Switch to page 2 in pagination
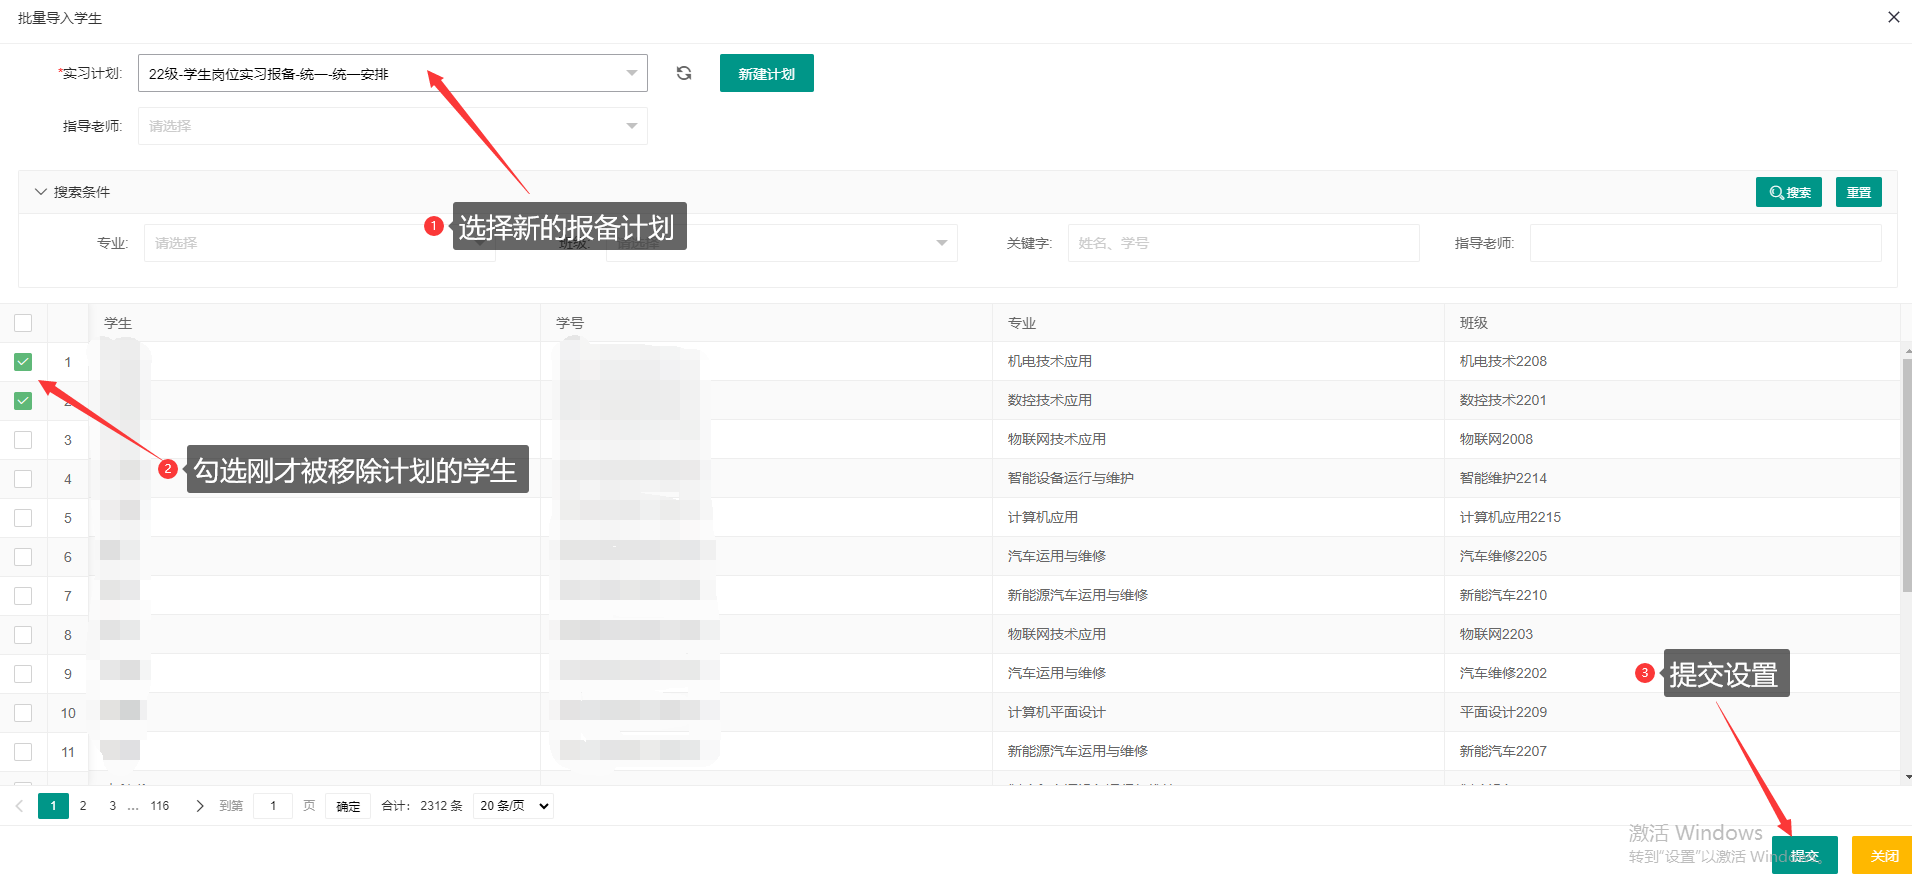Screen dimensions: 1912x895 pos(83,806)
